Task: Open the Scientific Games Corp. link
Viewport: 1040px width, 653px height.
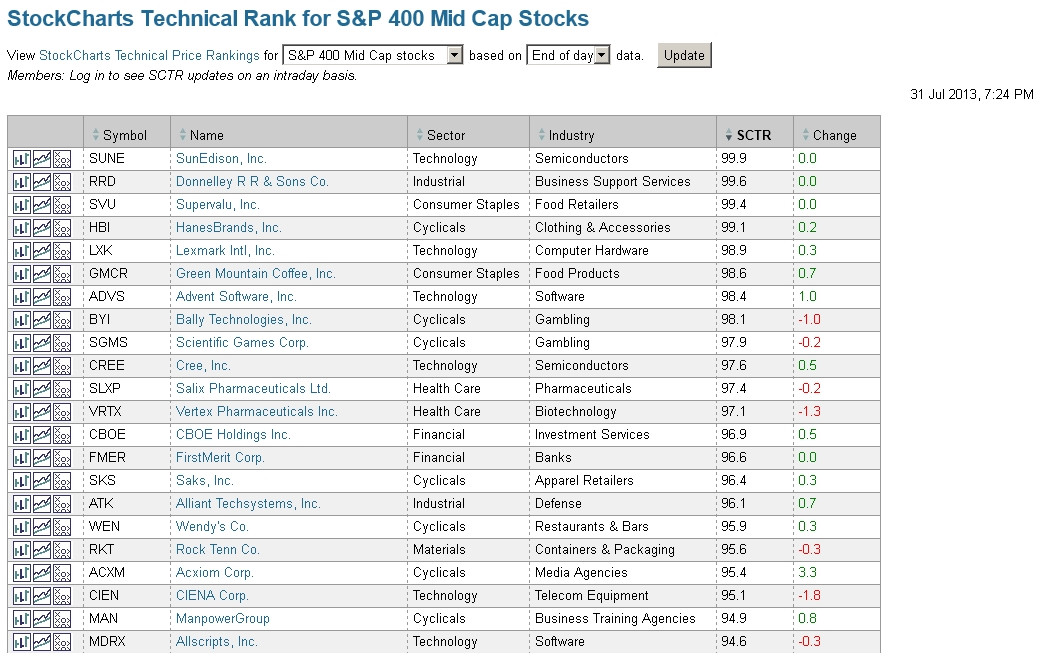Action: pos(242,343)
